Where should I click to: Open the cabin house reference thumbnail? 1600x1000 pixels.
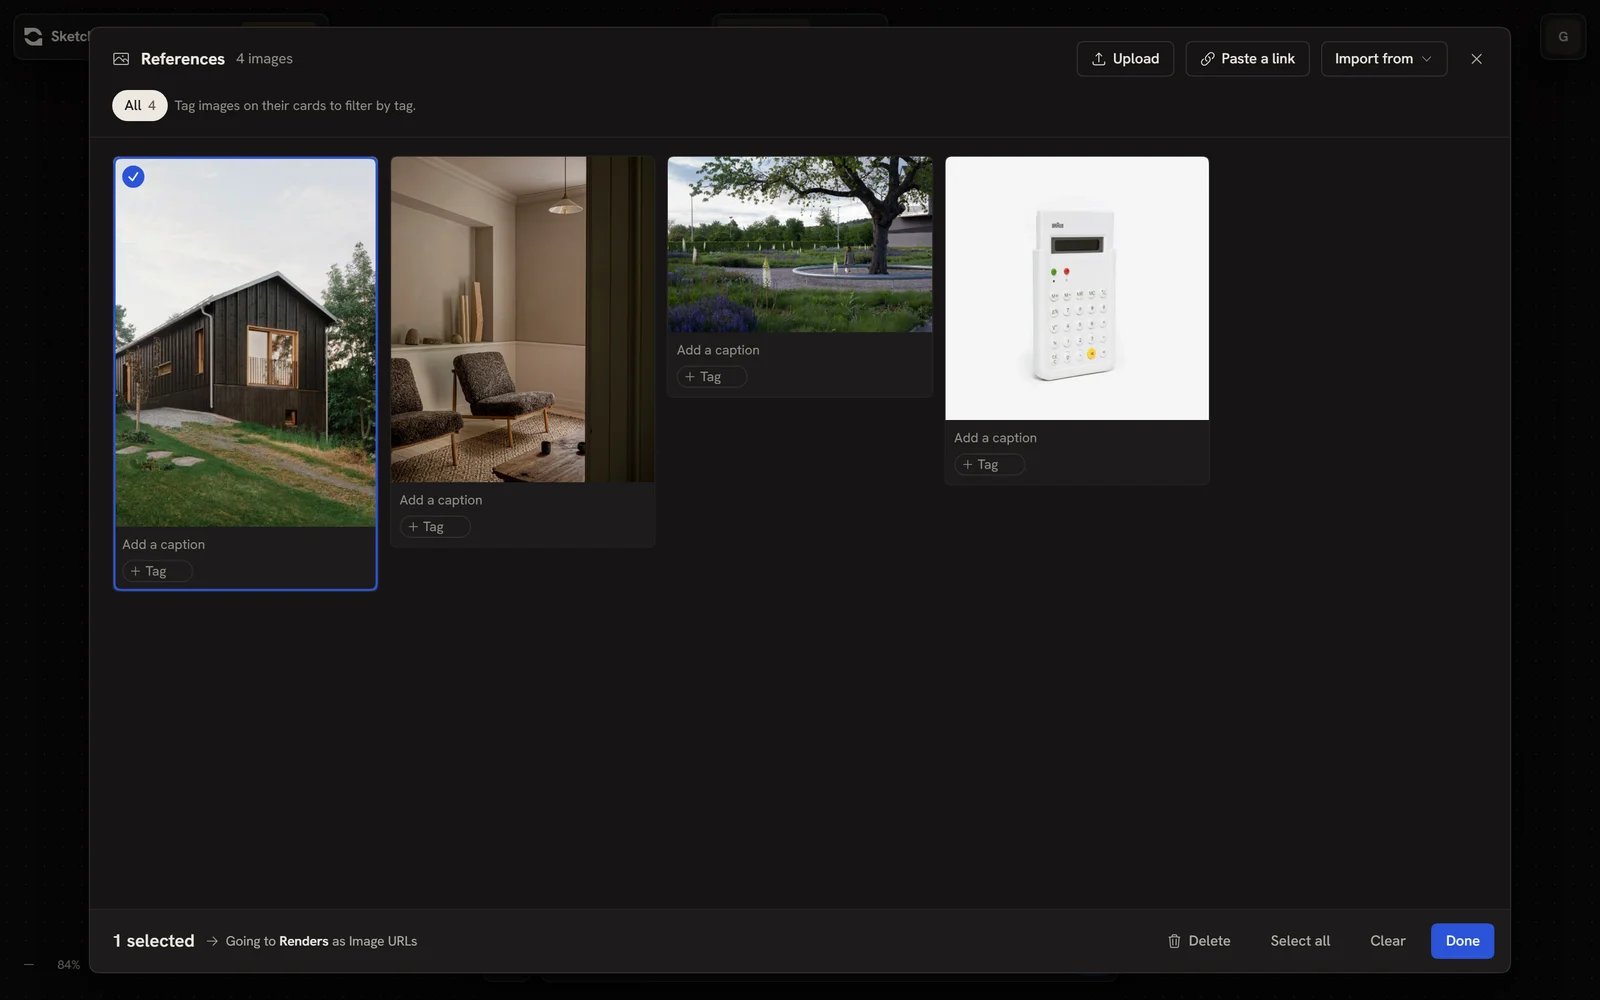pyautogui.click(x=245, y=342)
